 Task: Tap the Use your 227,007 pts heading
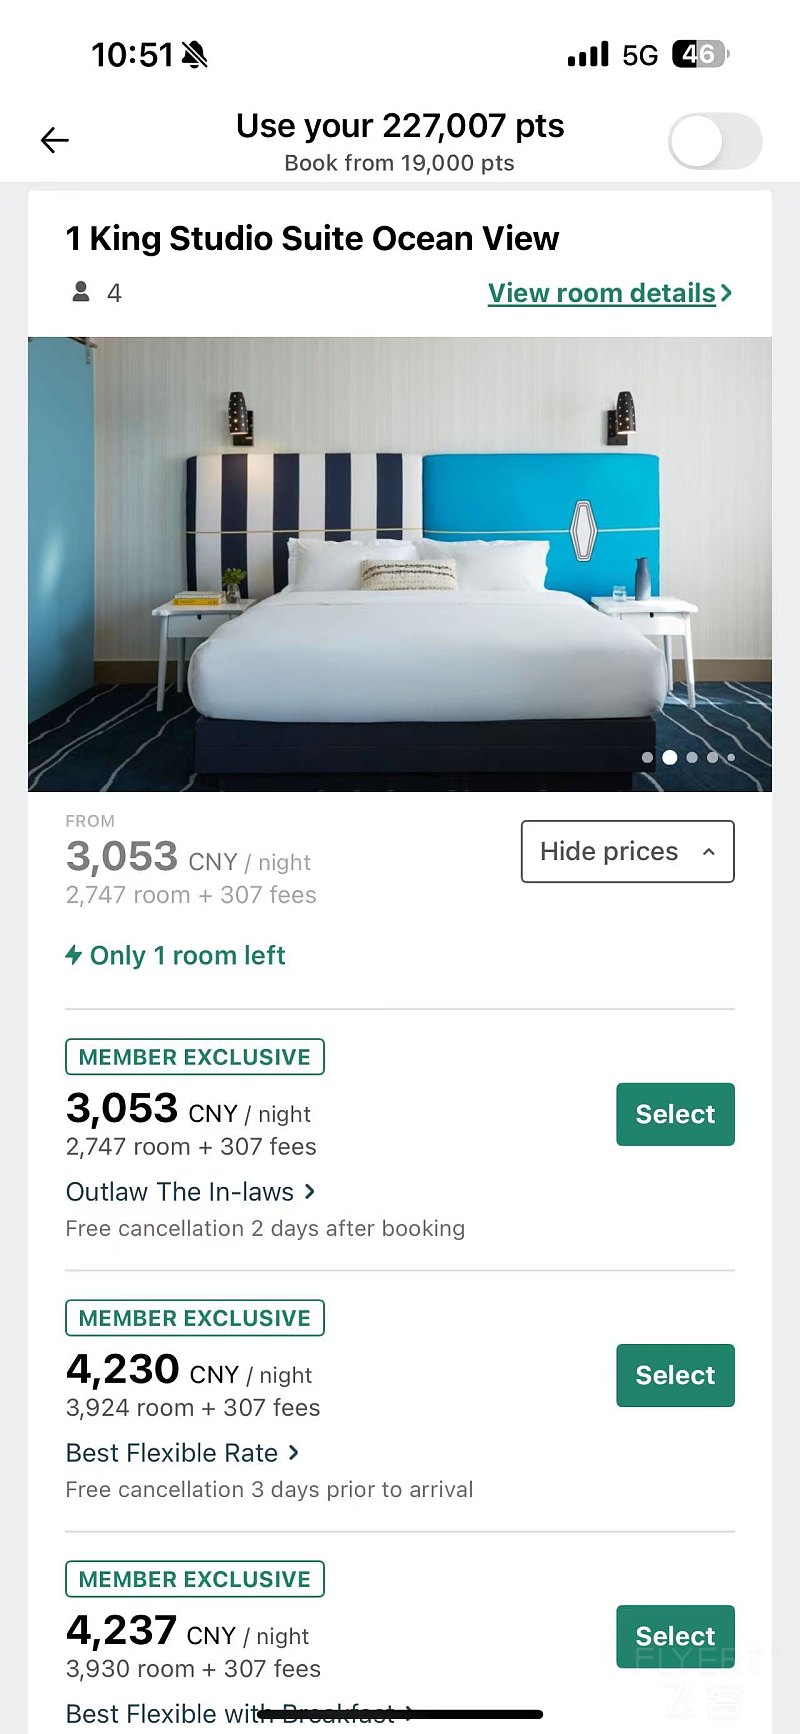[400, 126]
